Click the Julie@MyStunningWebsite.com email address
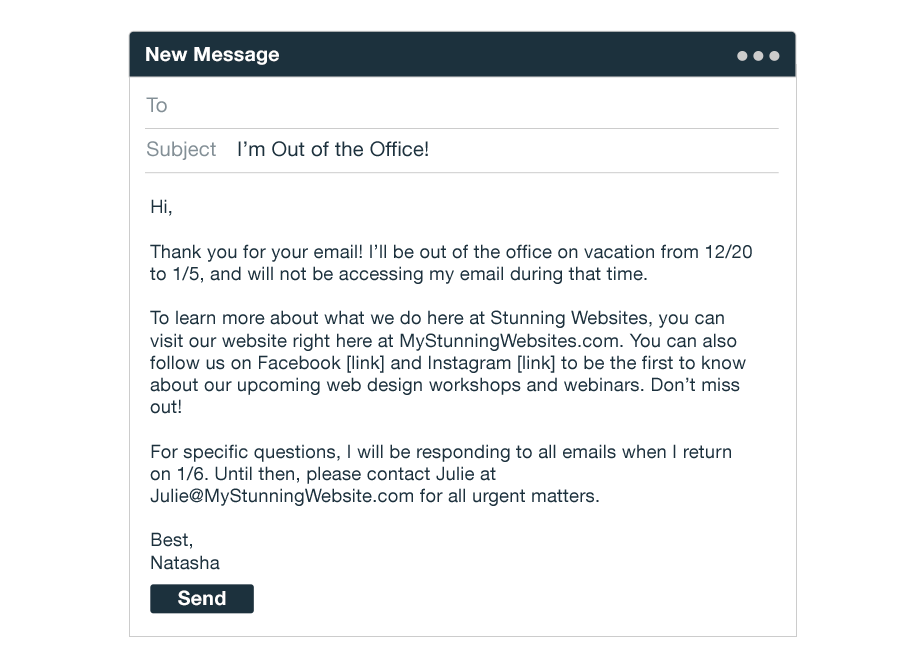Image resolution: width=924 pixels, height=661 pixels. (282, 496)
